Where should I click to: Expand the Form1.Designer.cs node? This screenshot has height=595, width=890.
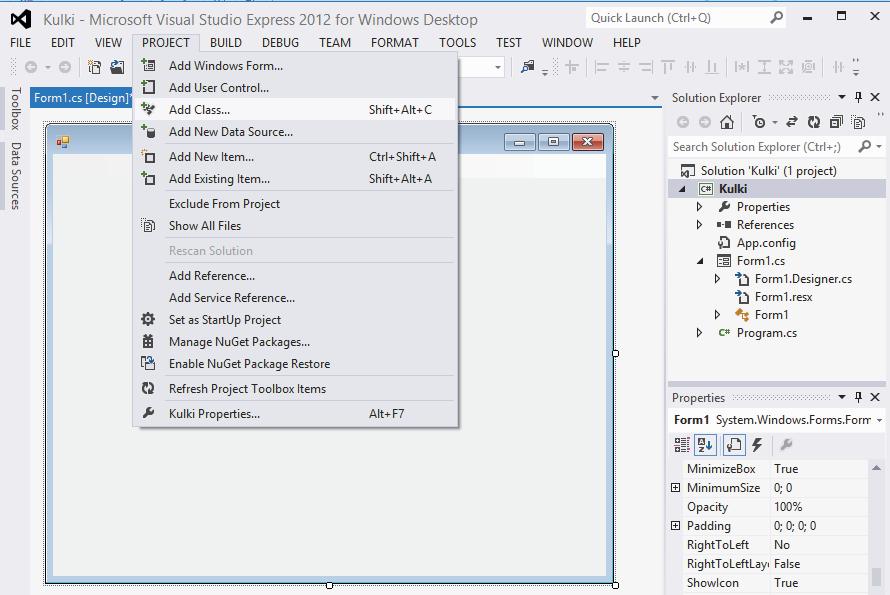click(717, 279)
